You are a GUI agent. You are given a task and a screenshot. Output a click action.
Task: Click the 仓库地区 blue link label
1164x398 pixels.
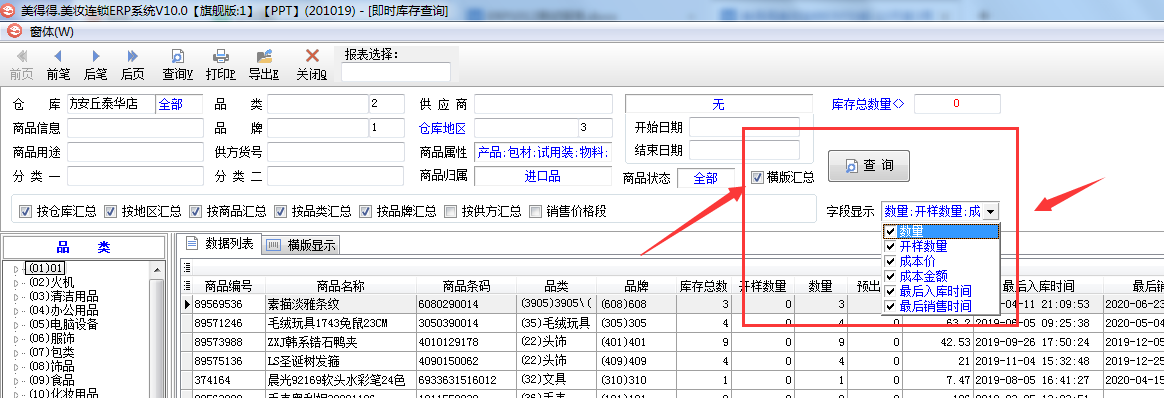(443, 128)
